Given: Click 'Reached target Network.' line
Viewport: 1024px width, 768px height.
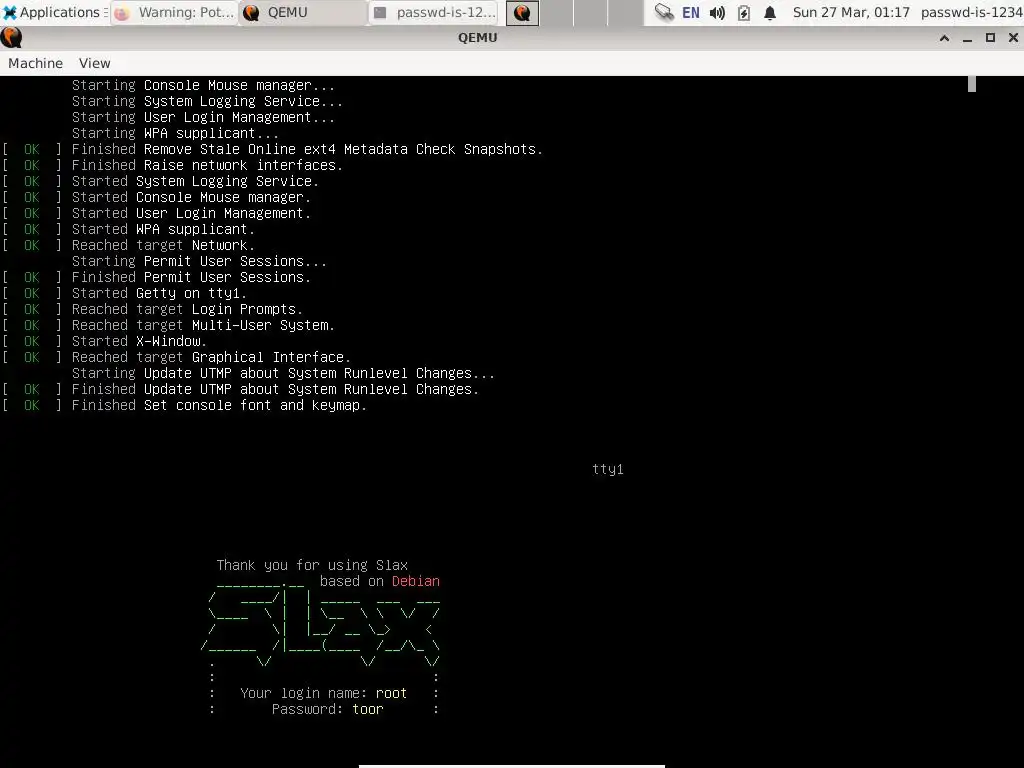Looking at the screenshot, I should click(x=163, y=245).
